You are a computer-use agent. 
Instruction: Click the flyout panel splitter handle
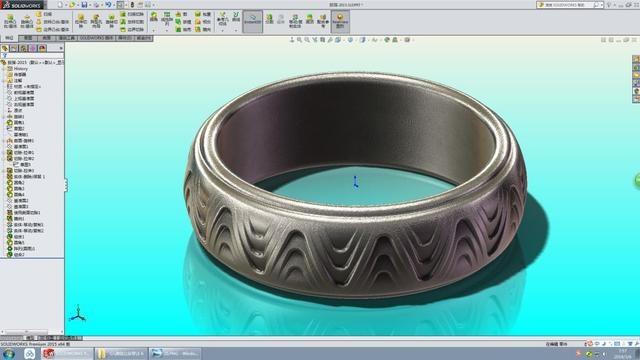click(x=65, y=185)
